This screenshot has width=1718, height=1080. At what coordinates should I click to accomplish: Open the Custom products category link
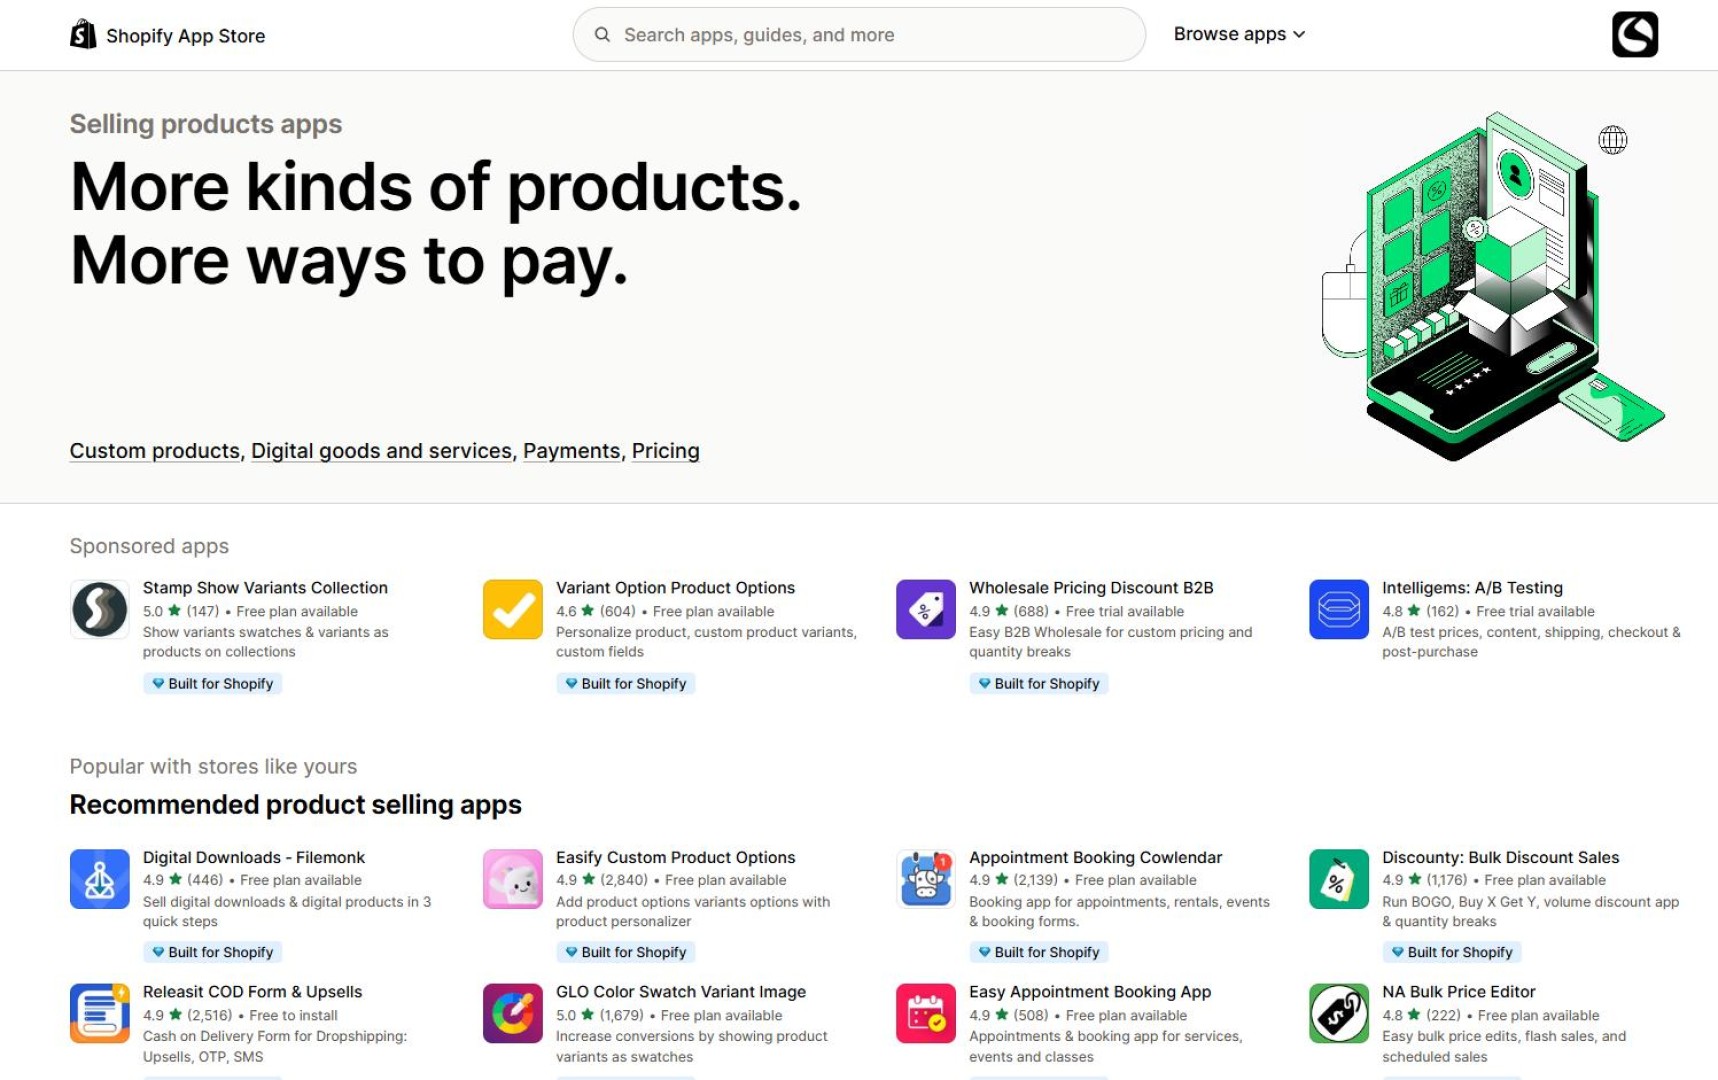point(155,451)
